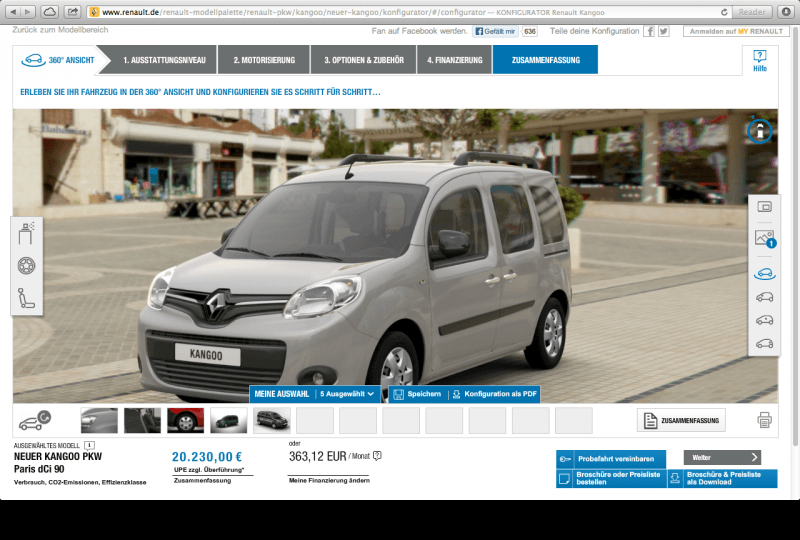Screen dimensions: 800x540
Task: Select the active 360° car view icon
Action: click(764, 274)
